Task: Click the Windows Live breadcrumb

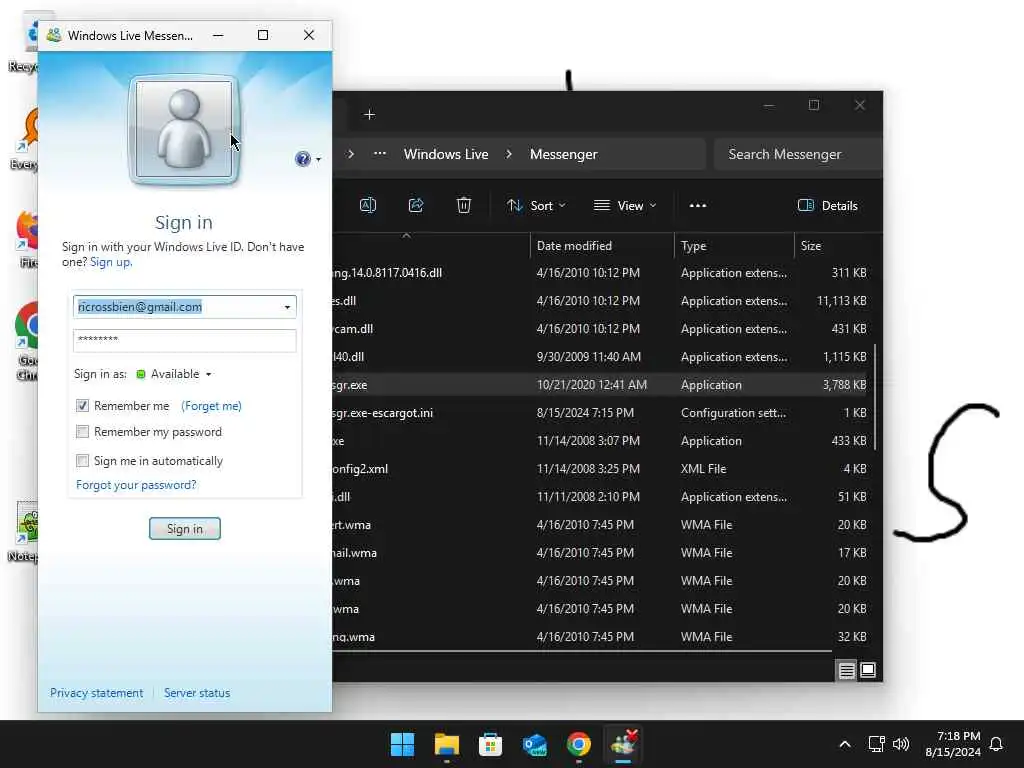Action: click(x=446, y=154)
